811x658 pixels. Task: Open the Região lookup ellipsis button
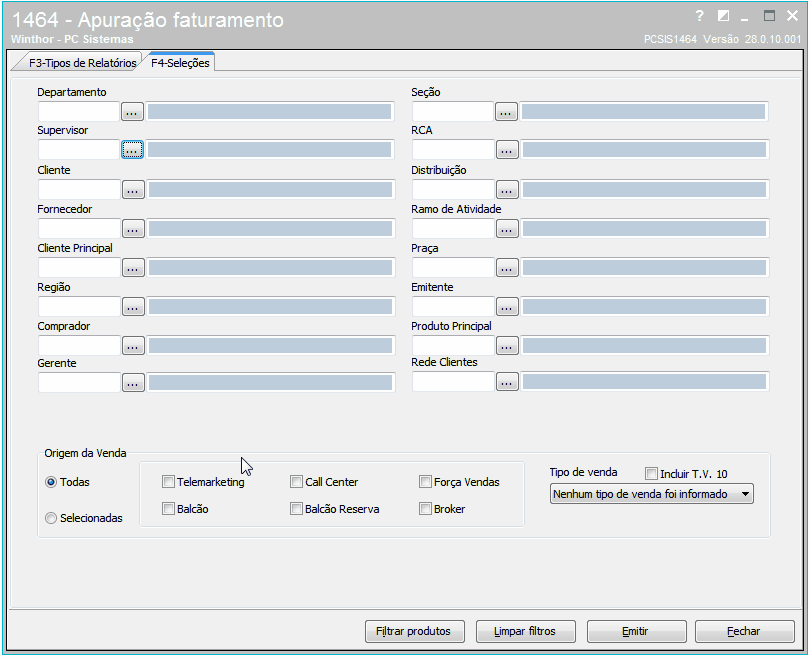(x=133, y=307)
